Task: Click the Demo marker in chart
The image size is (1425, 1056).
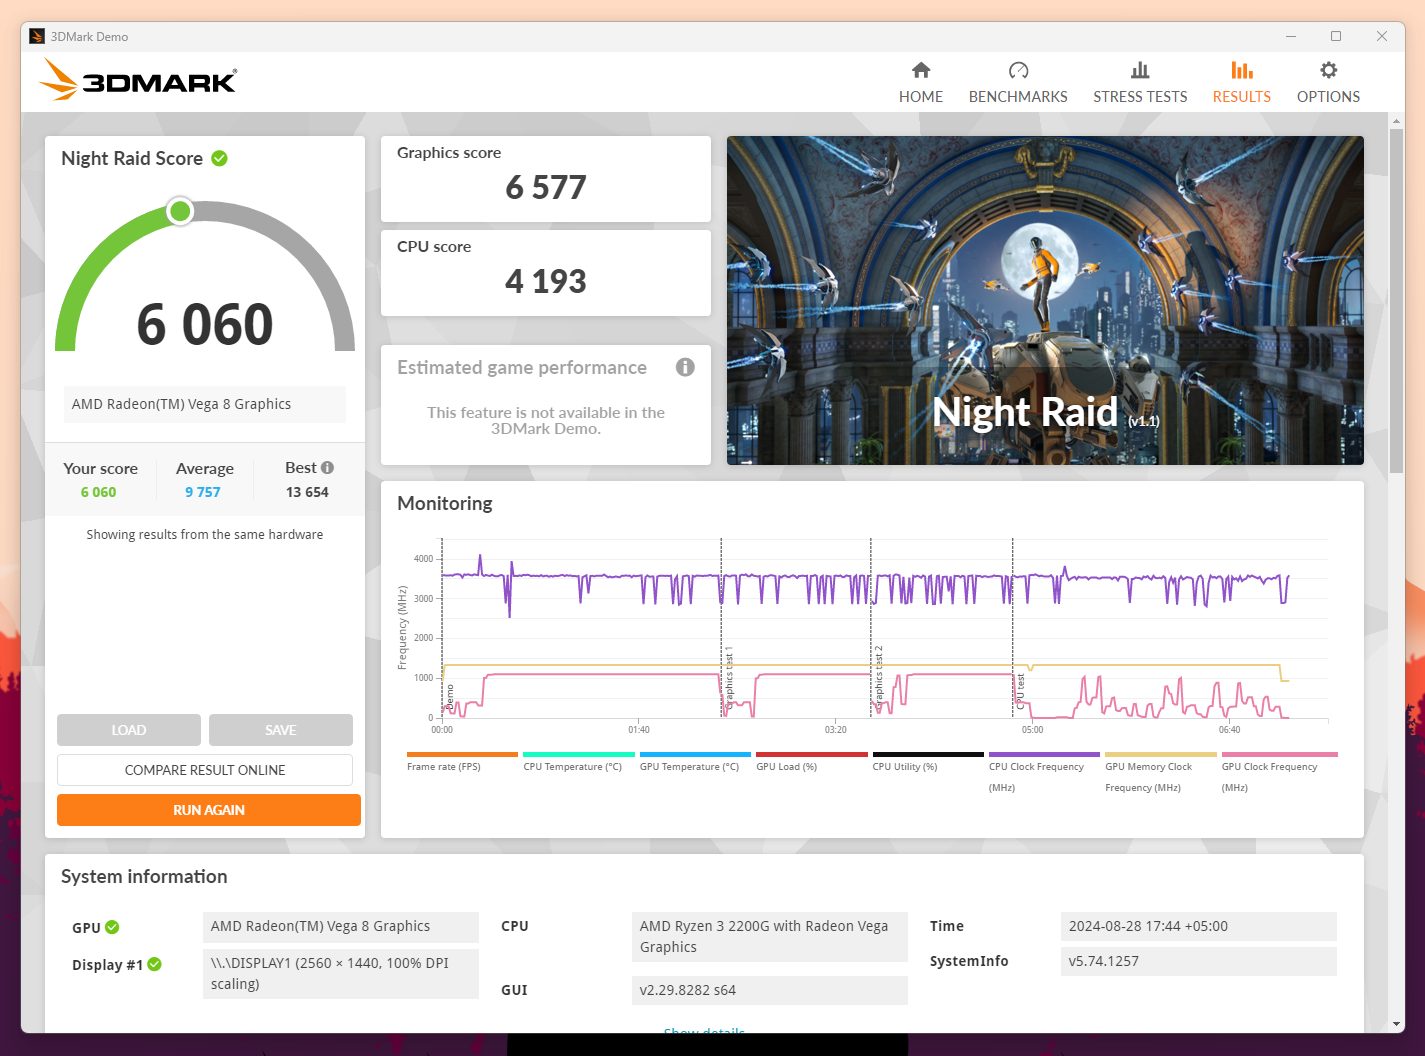Action: (x=449, y=697)
